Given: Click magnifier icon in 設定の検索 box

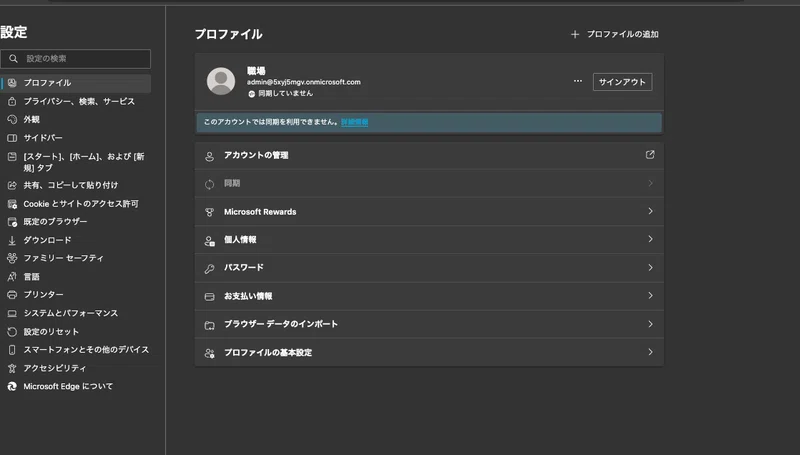Looking at the screenshot, I should (14, 59).
